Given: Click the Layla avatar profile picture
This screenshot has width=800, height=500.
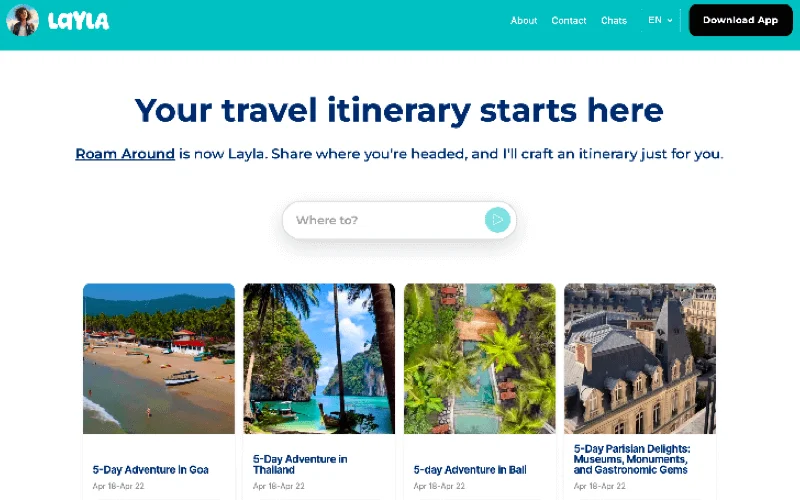Looking at the screenshot, I should [22, 20].
